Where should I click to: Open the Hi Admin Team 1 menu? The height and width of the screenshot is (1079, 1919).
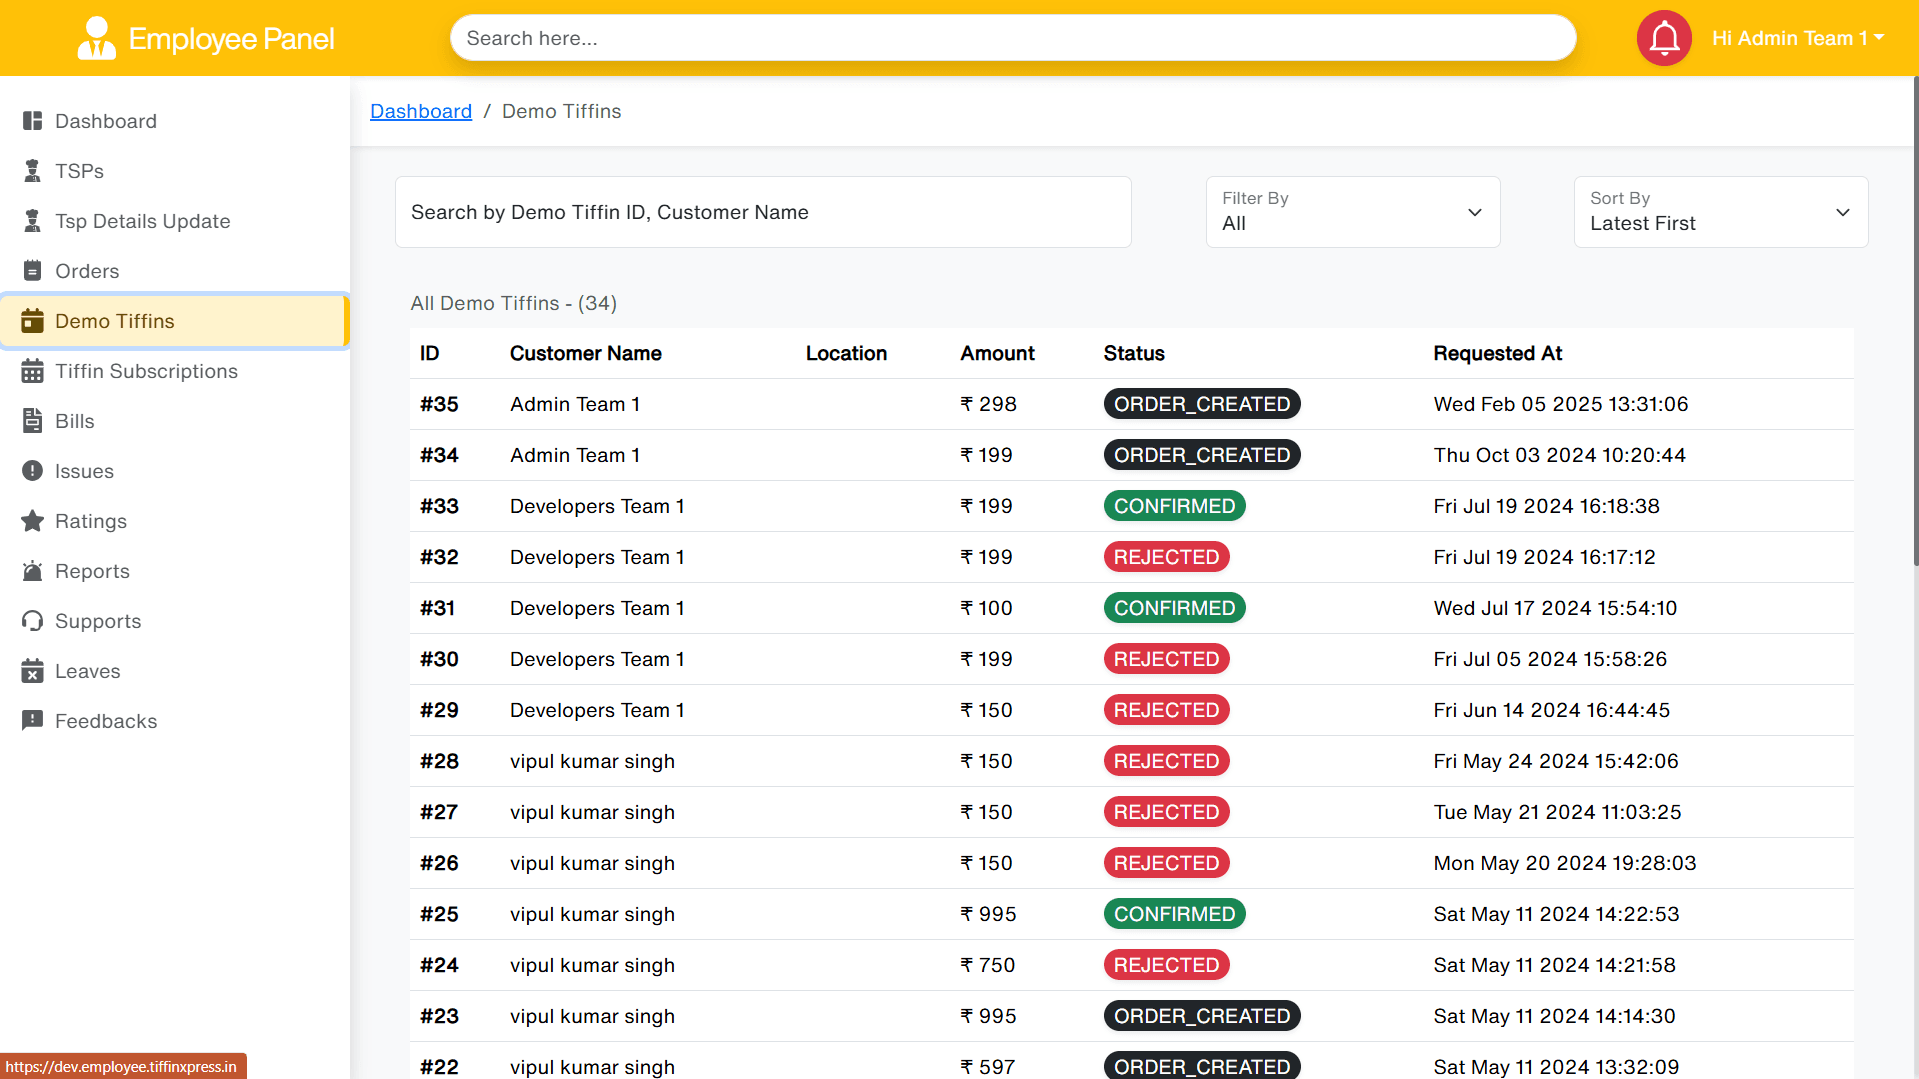pyautogui.click(x=1797, y=38)
